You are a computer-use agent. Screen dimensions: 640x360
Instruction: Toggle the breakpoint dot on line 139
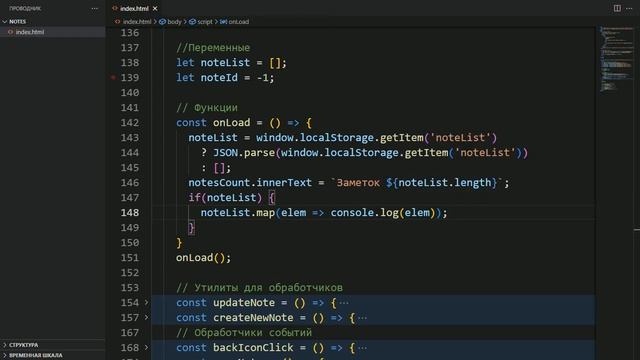[x=113, y=77]
